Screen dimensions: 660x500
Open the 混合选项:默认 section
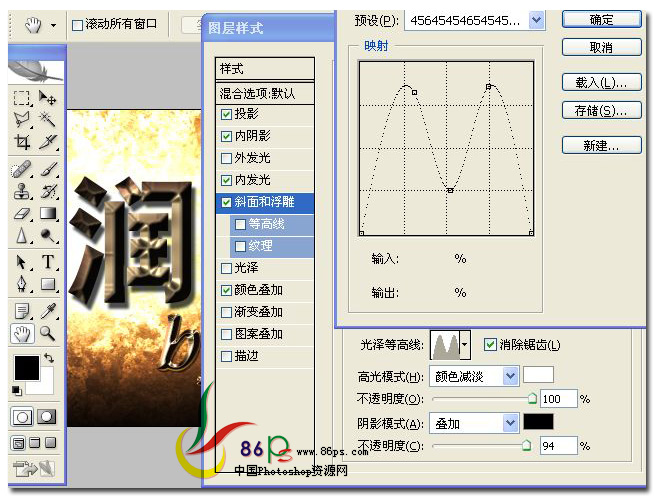pyautogui.click(x=265, y=93)
